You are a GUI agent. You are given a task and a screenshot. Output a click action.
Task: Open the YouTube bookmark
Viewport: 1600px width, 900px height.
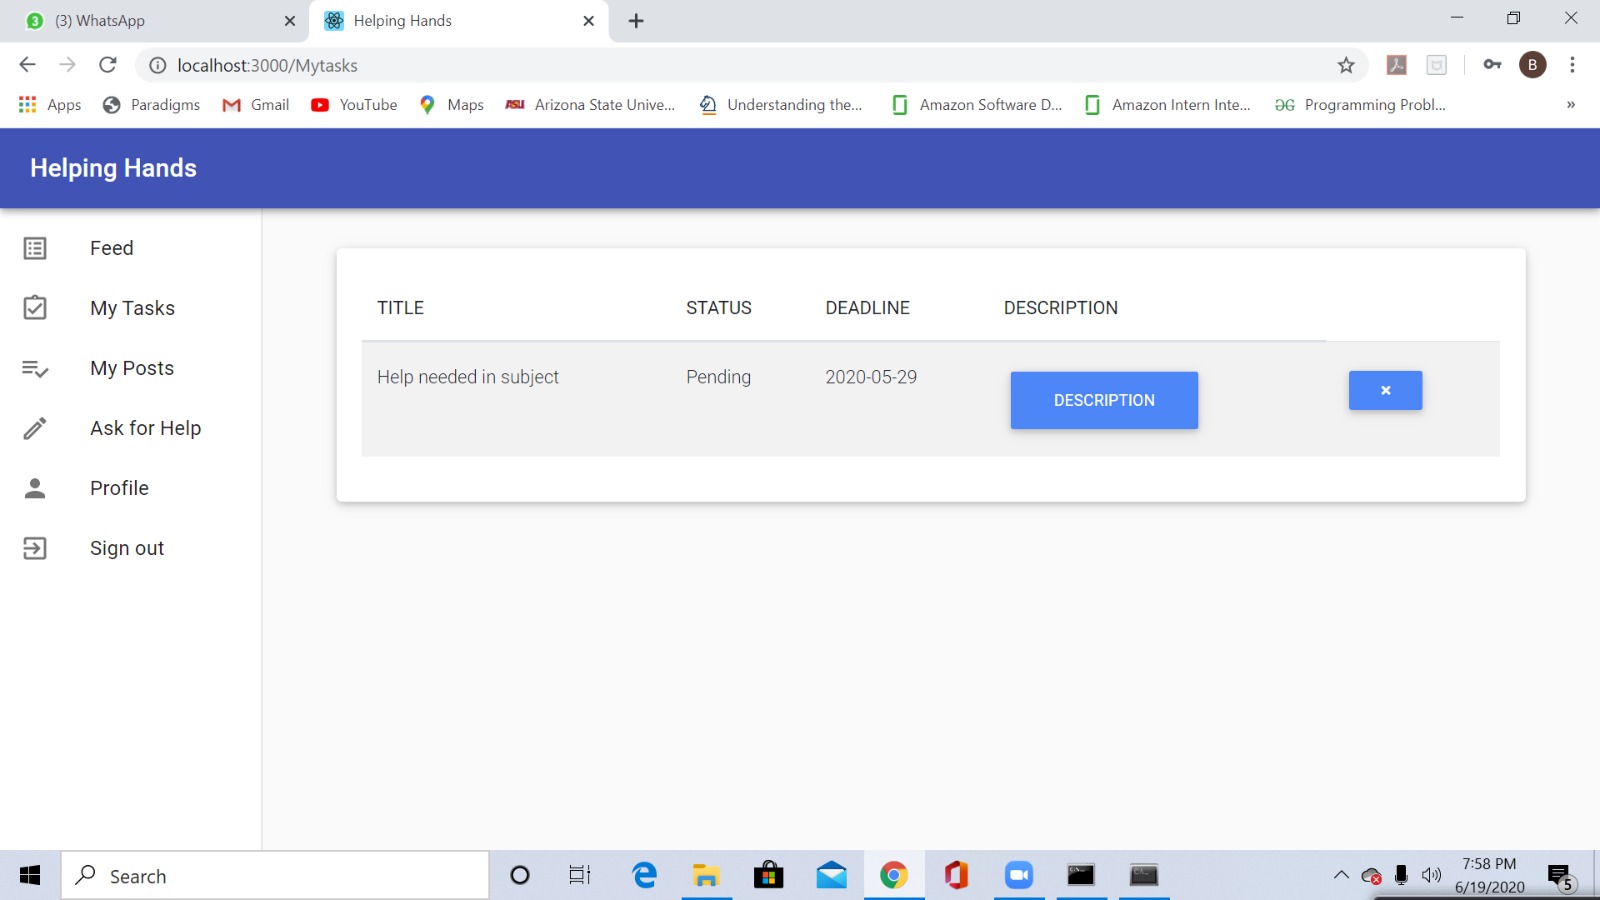[x=354, y=105]
